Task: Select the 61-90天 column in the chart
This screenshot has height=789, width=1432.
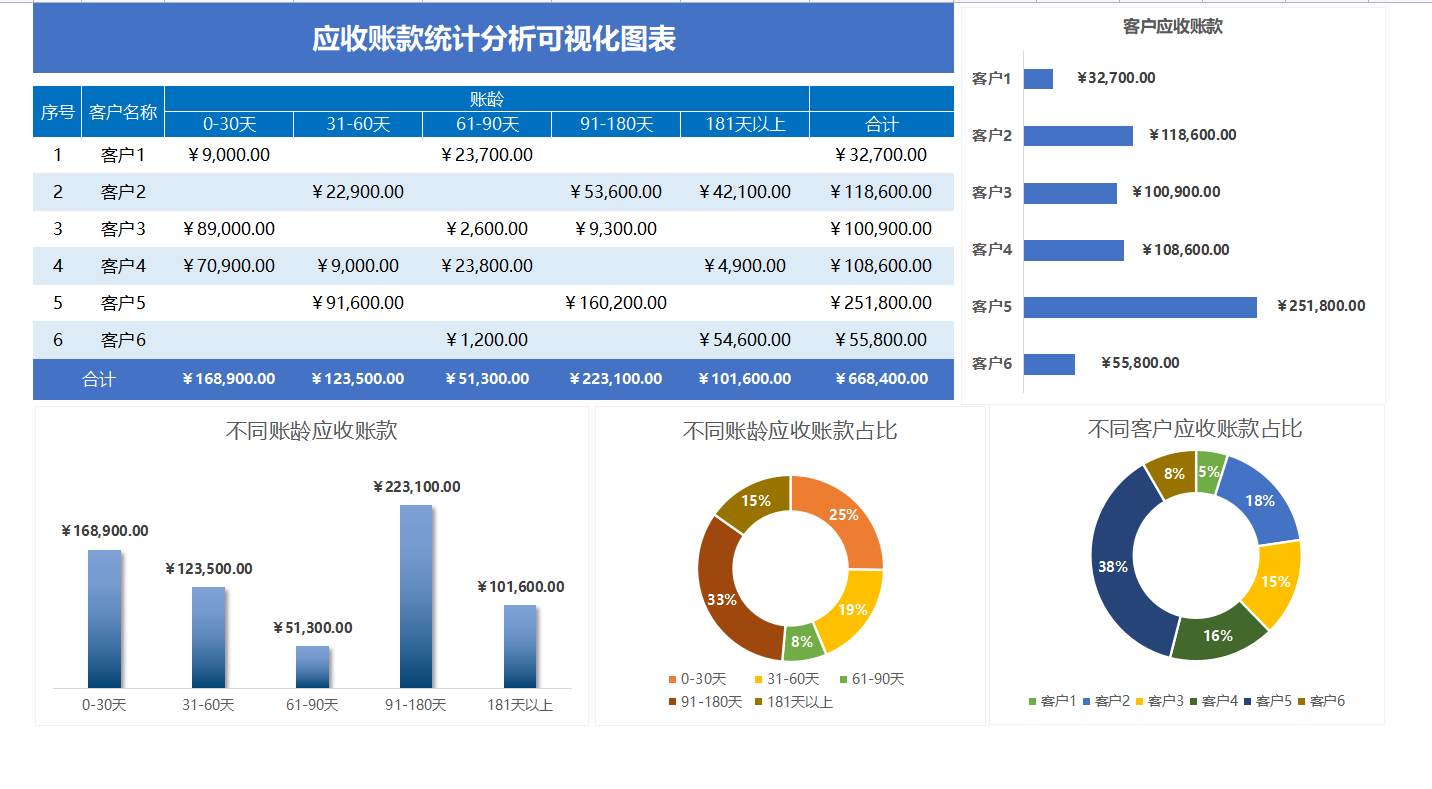Action: pyautogui.click(x=312, y=665)
